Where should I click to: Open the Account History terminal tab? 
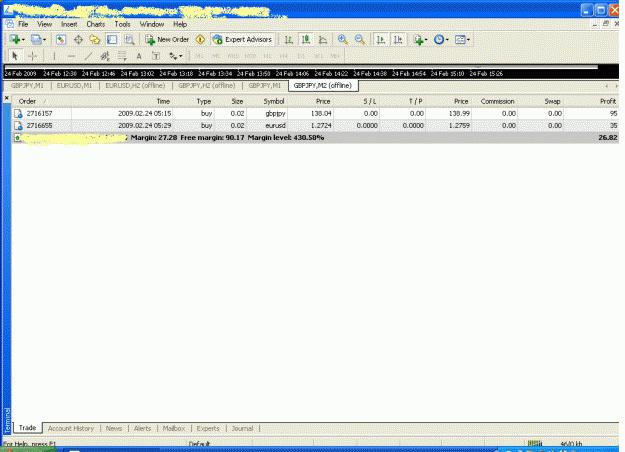[x=71, y=428]
